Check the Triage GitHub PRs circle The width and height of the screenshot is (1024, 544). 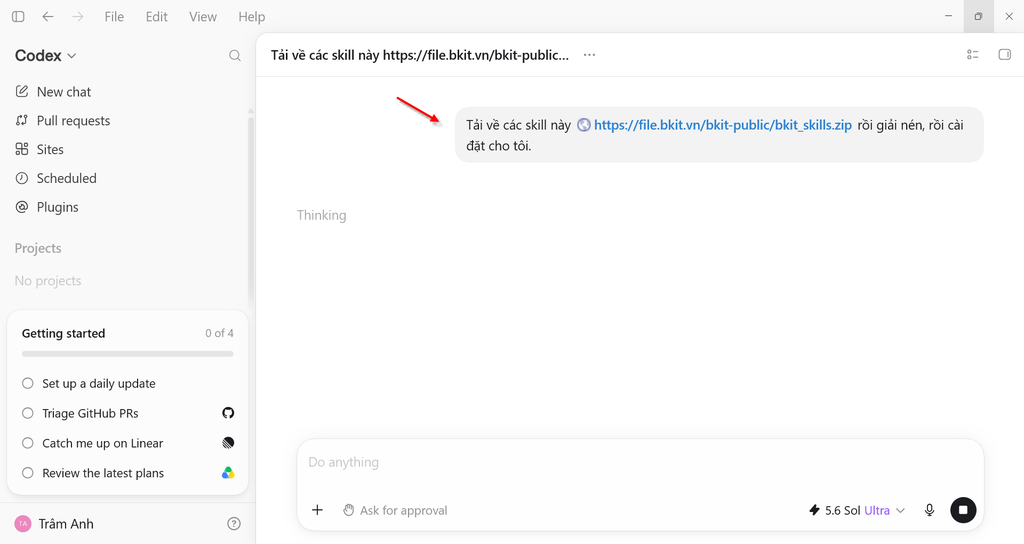click(x=27, y=413)
